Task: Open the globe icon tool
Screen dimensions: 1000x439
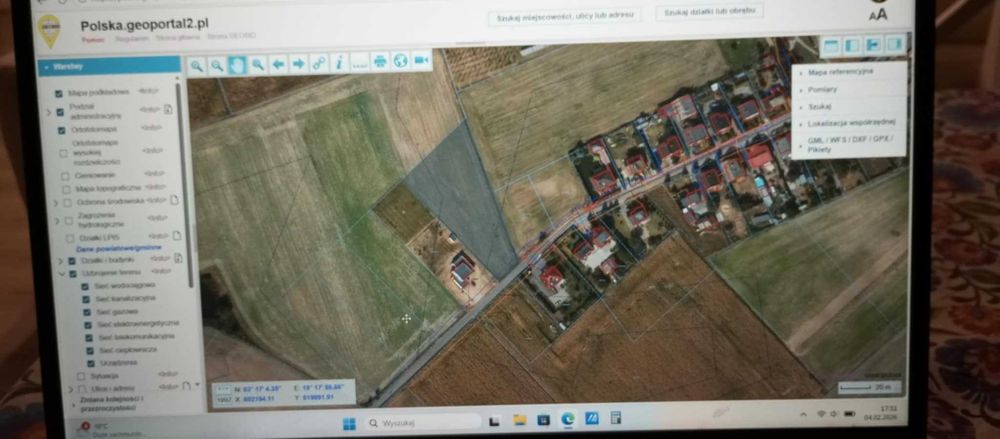Action: coord(400,61)
